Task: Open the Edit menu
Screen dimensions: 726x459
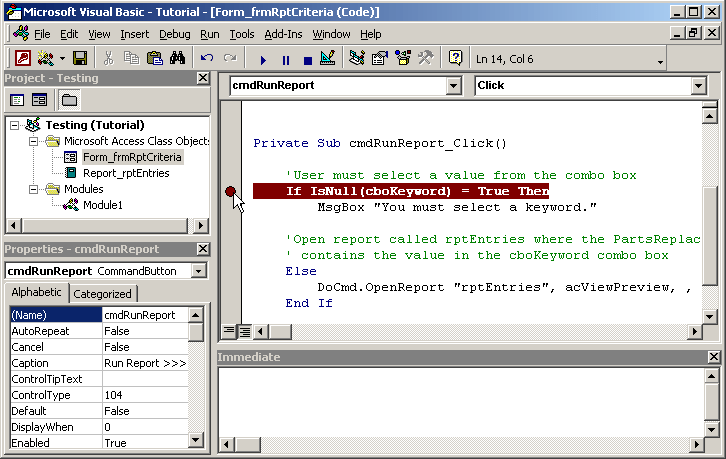Action: tap(69, 34)
